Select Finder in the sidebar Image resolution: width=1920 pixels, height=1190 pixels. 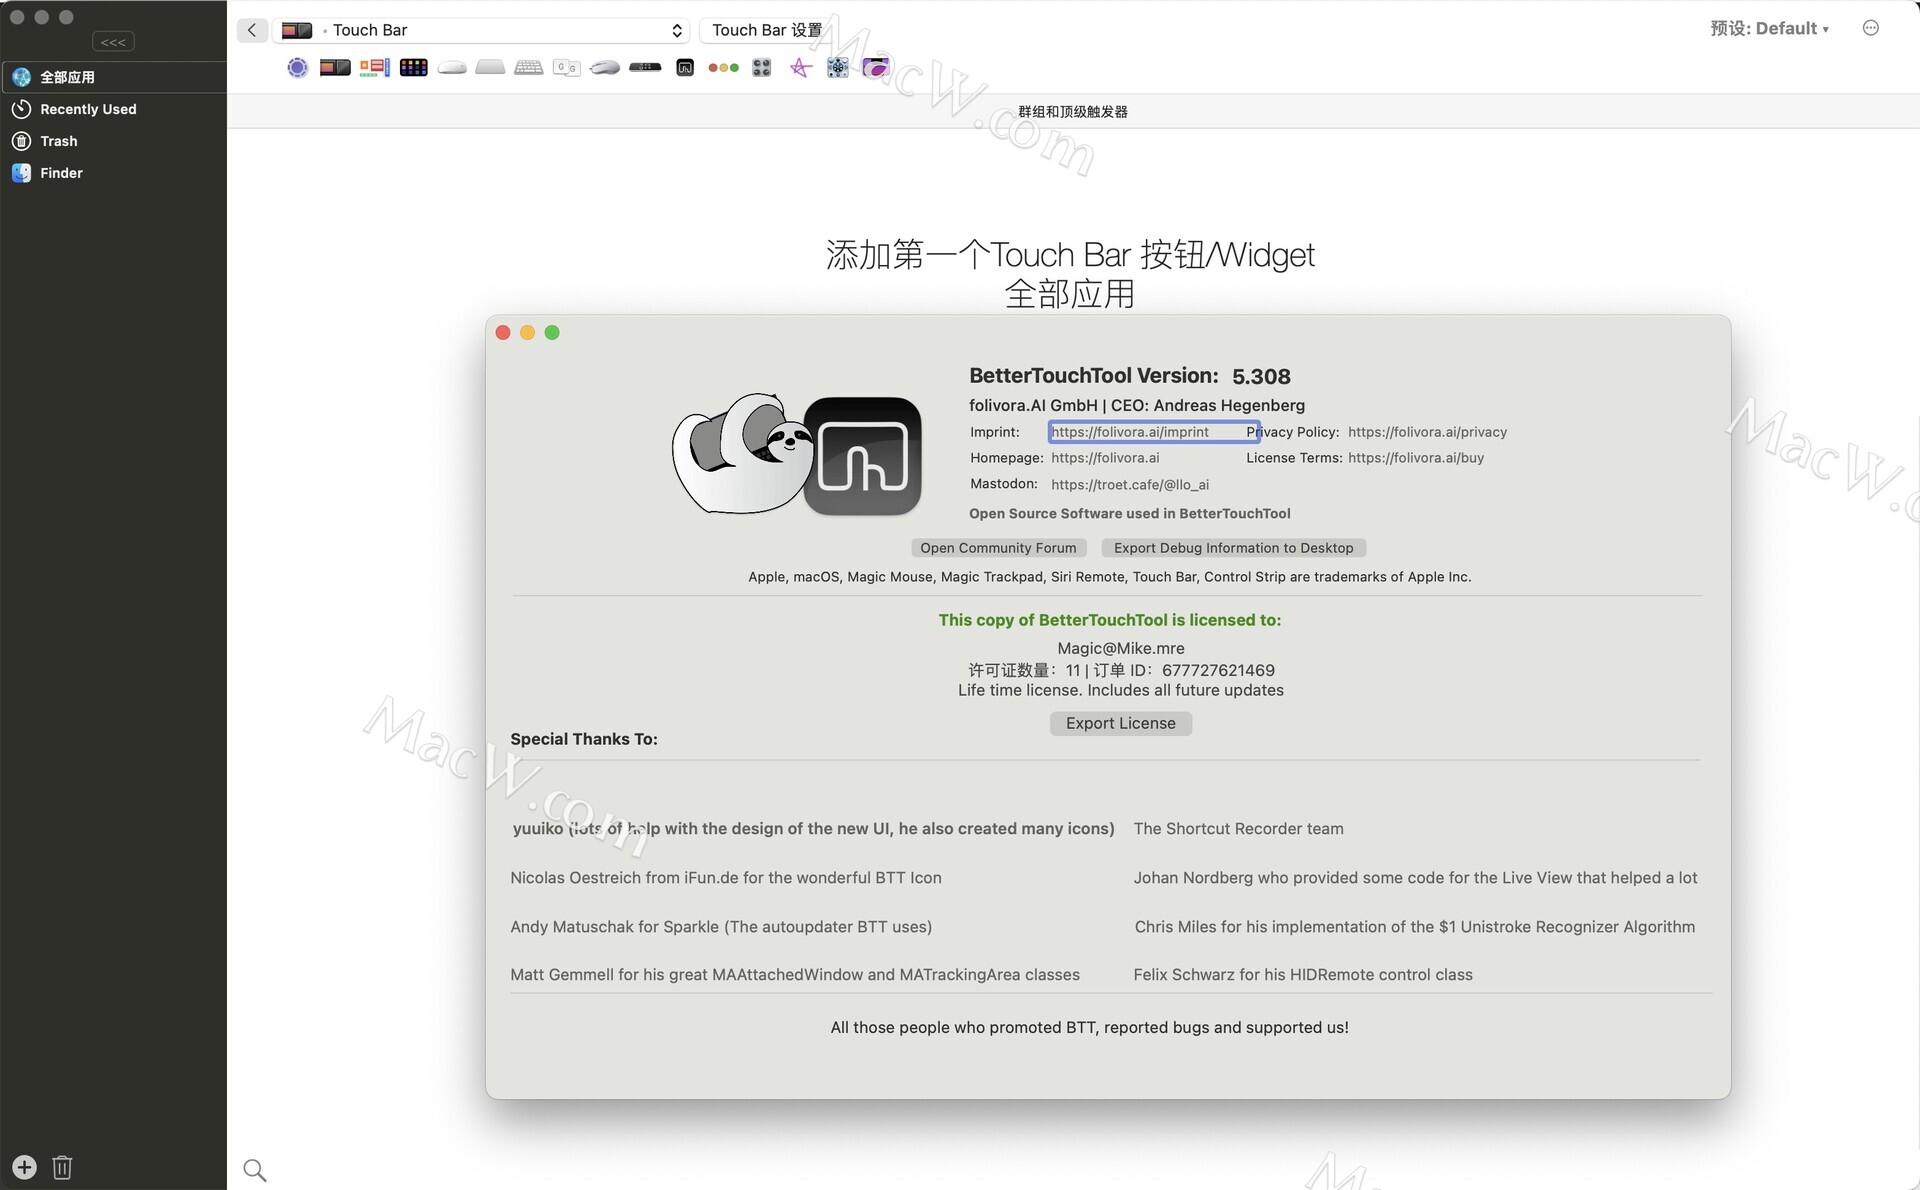[113, 173]
